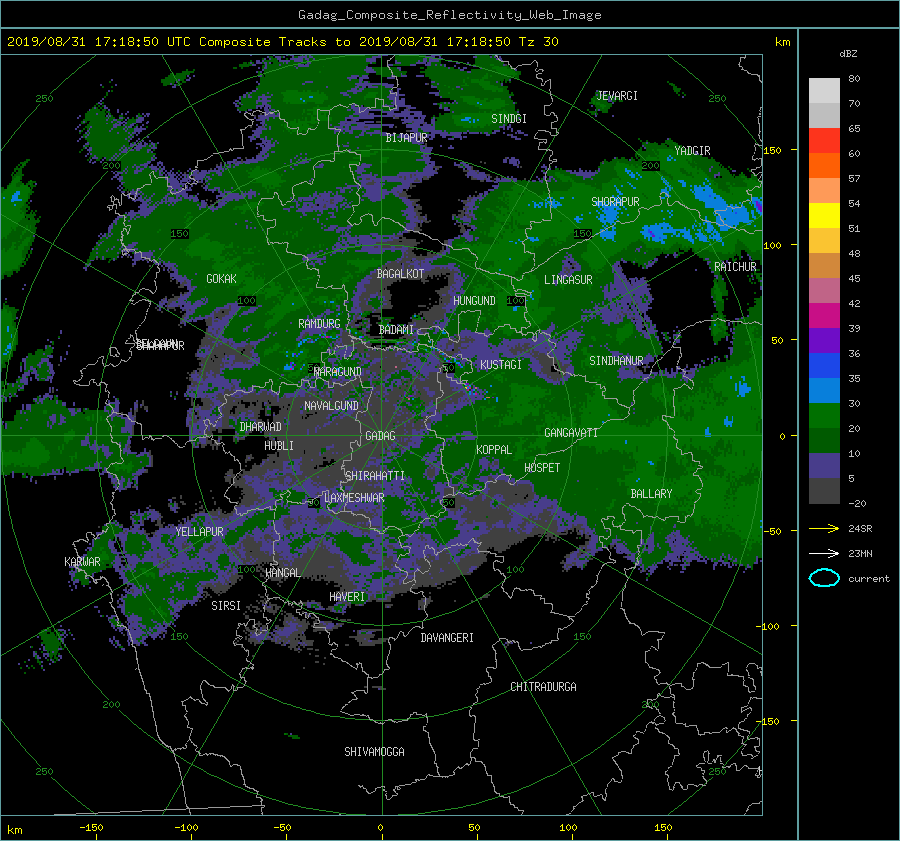900x841 pixels.
Task: Click the BADAMI city label
Action: tap(396, 330)
